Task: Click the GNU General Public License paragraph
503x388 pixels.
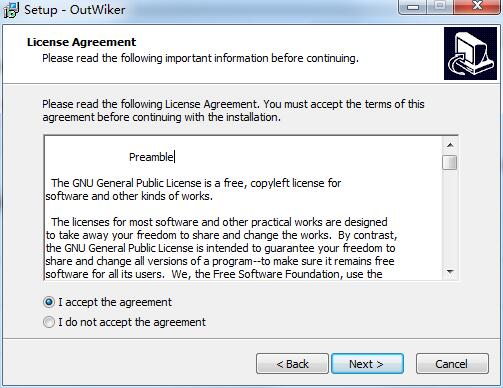Action: (193, 189)
